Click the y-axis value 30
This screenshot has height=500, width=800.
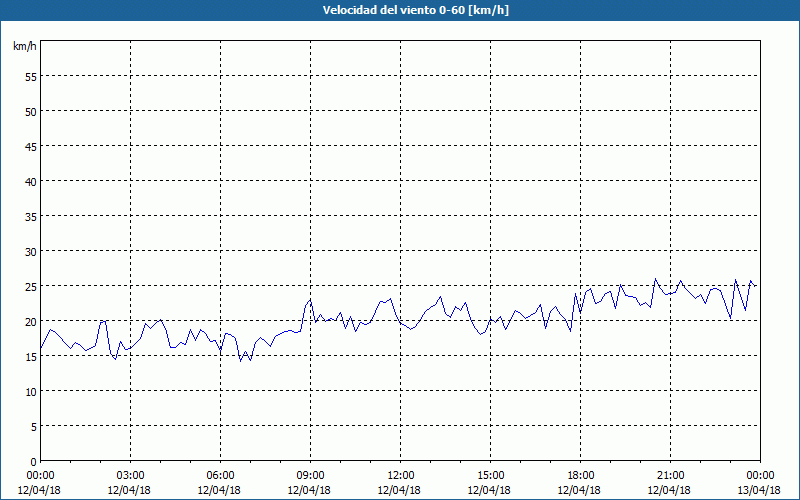click(31, 252)
